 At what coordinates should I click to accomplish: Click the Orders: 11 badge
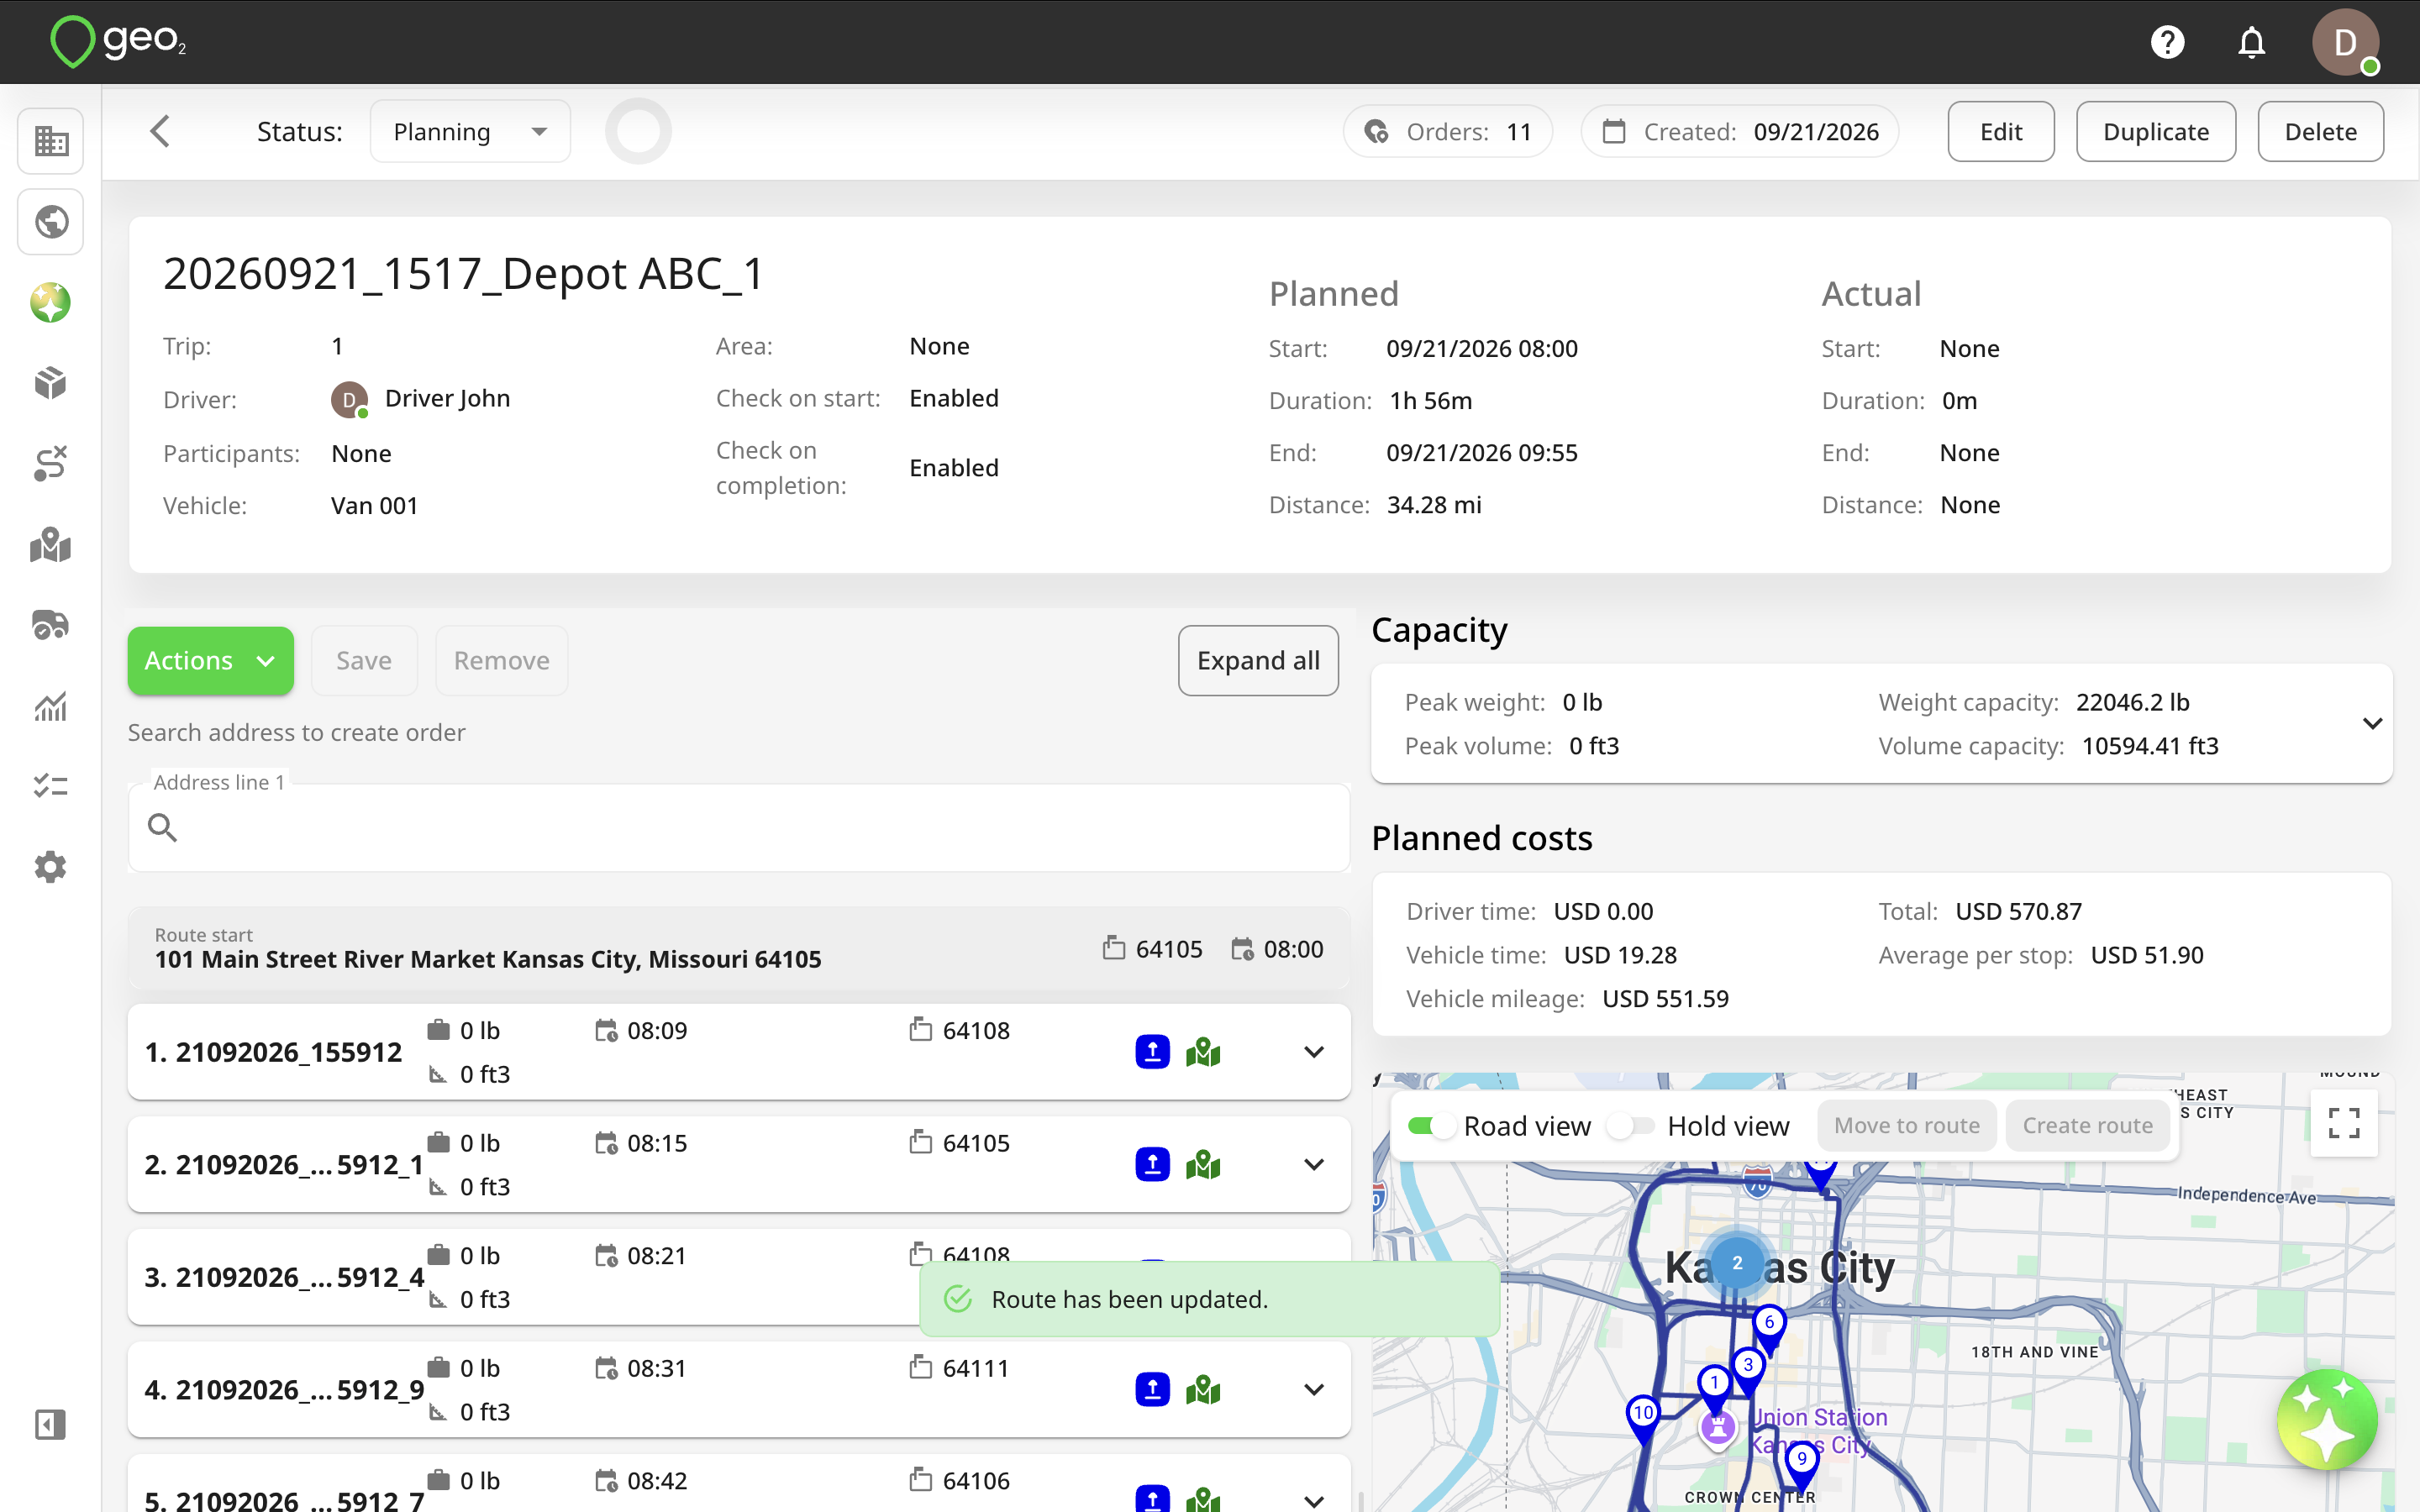pos(1448,132)
